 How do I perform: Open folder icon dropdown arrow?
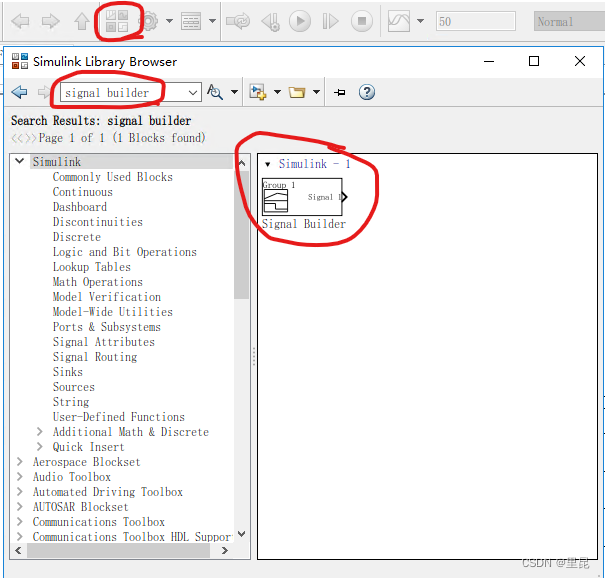tap(316, 92)
